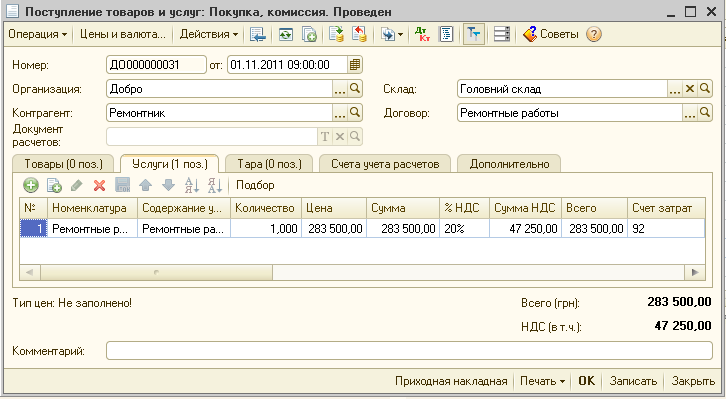Copy the row with the add-copy icon
Image resolution: width=726 pixels, height=399 pixels.
pyautogui.click(x=54, y=186)
